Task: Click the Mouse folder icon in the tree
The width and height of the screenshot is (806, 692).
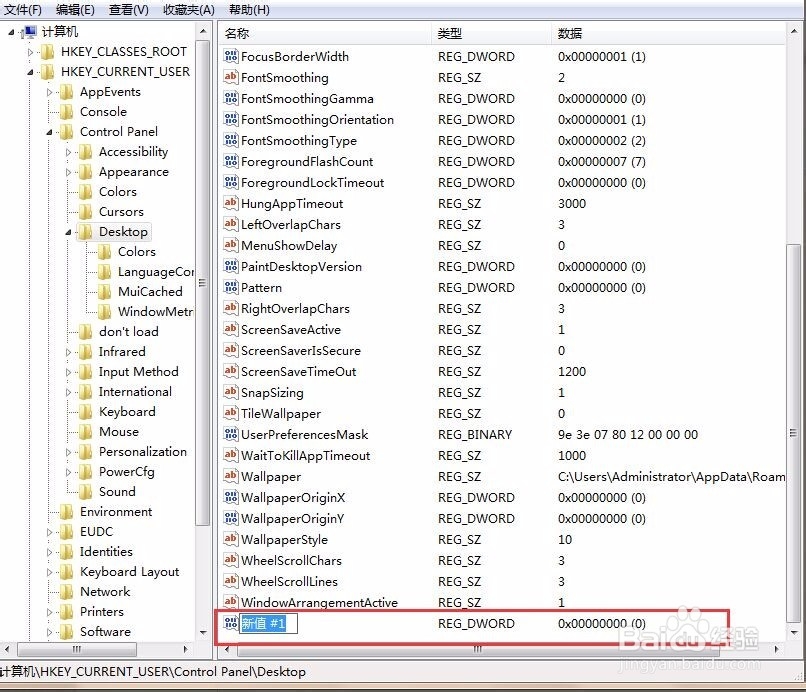Action: click(x=86, y=432)
